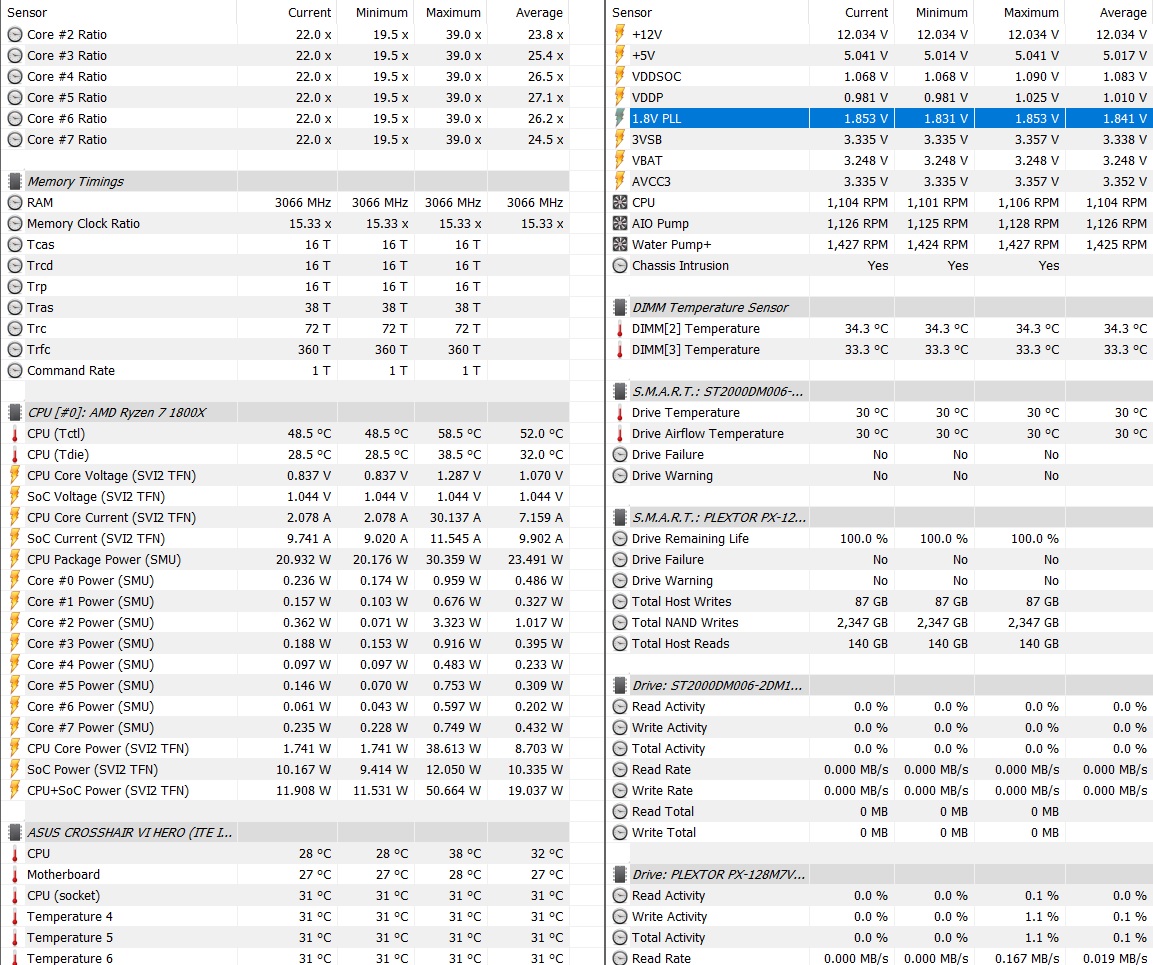1153x965 pixels.
Task: Click the CPU [#0] AMD Ryzen chip icon
Action: [14, 413]
